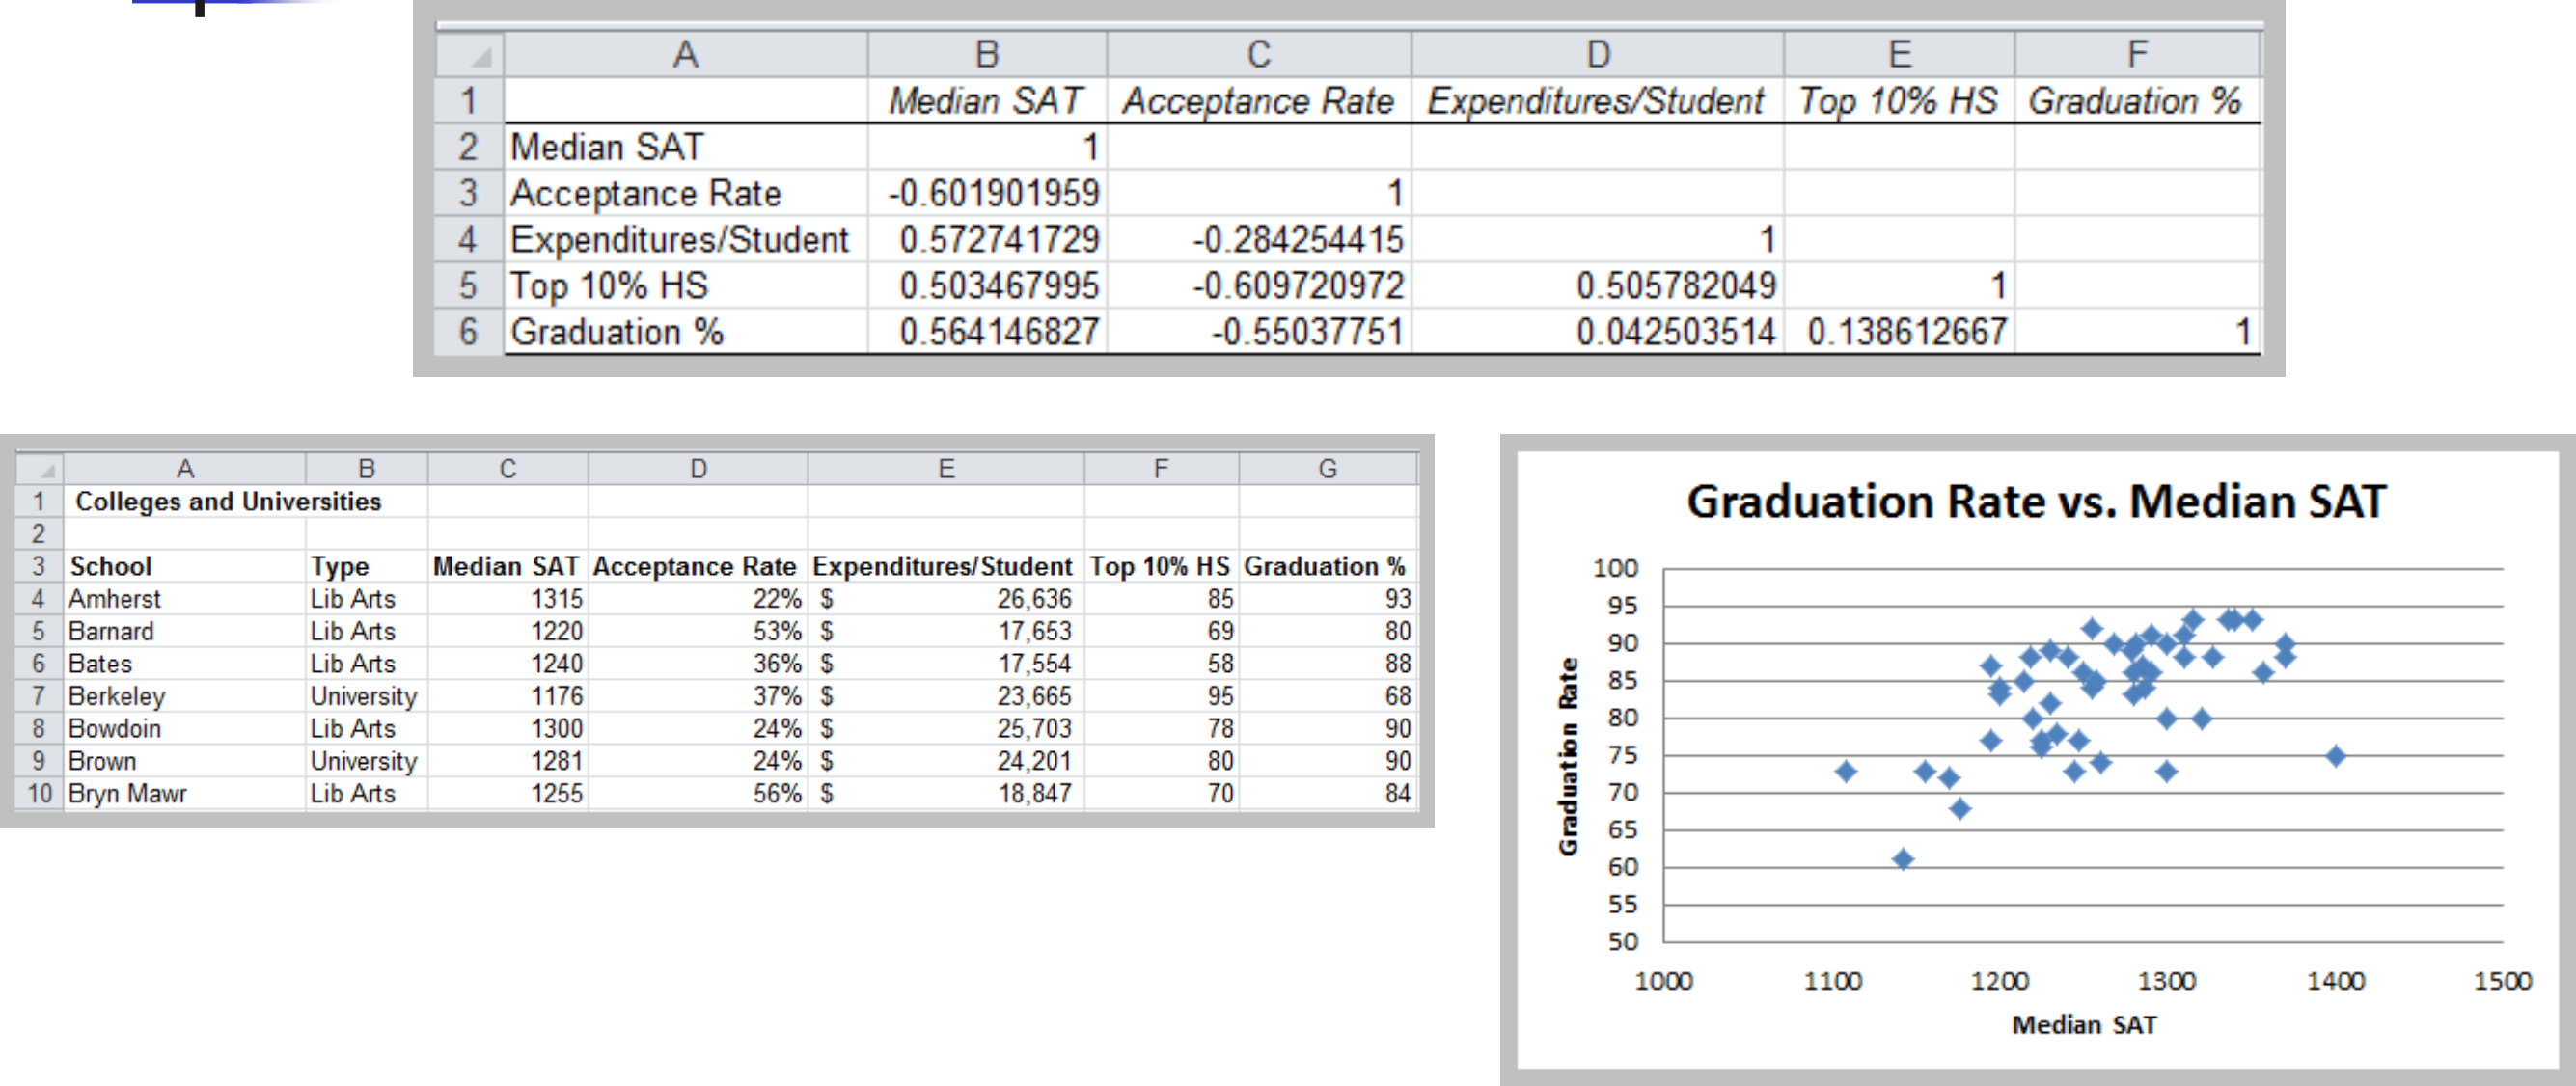Click select-all corner of correlation table

pyautogui.click(x=471, y=54)
